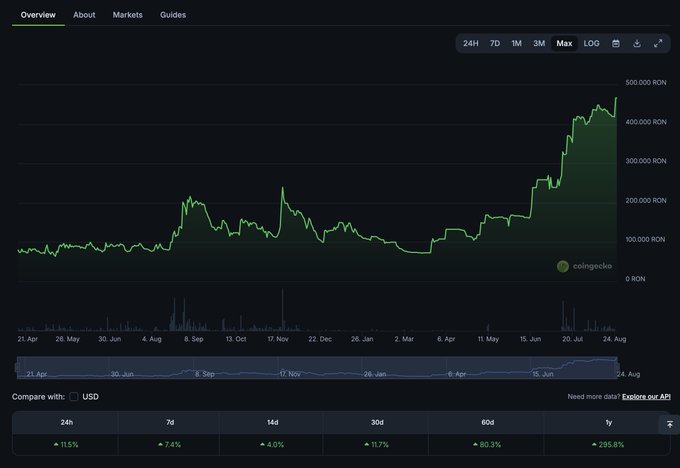Click the 100.000 RON axis label
680x468 pixels.
point(645,239)
